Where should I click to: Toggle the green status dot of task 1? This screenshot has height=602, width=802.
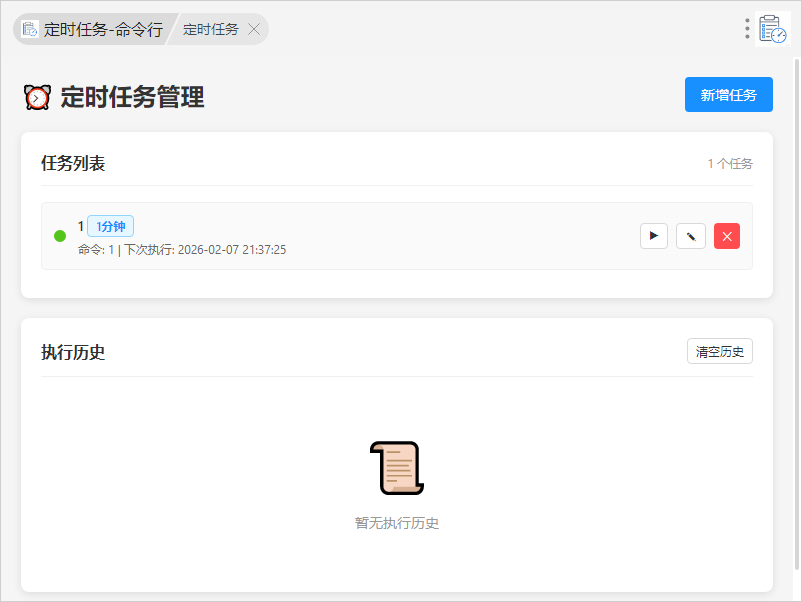[60, 236]
